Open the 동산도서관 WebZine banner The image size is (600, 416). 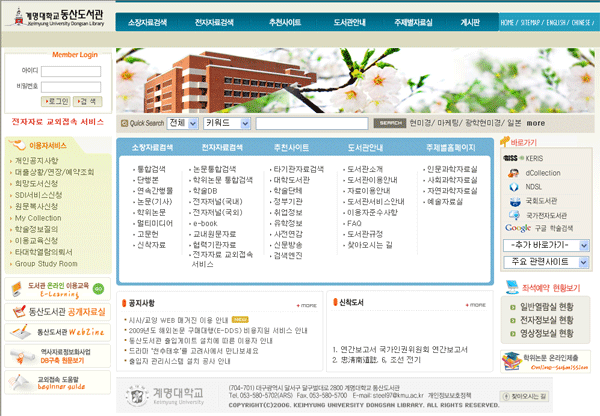pos(58,332)
